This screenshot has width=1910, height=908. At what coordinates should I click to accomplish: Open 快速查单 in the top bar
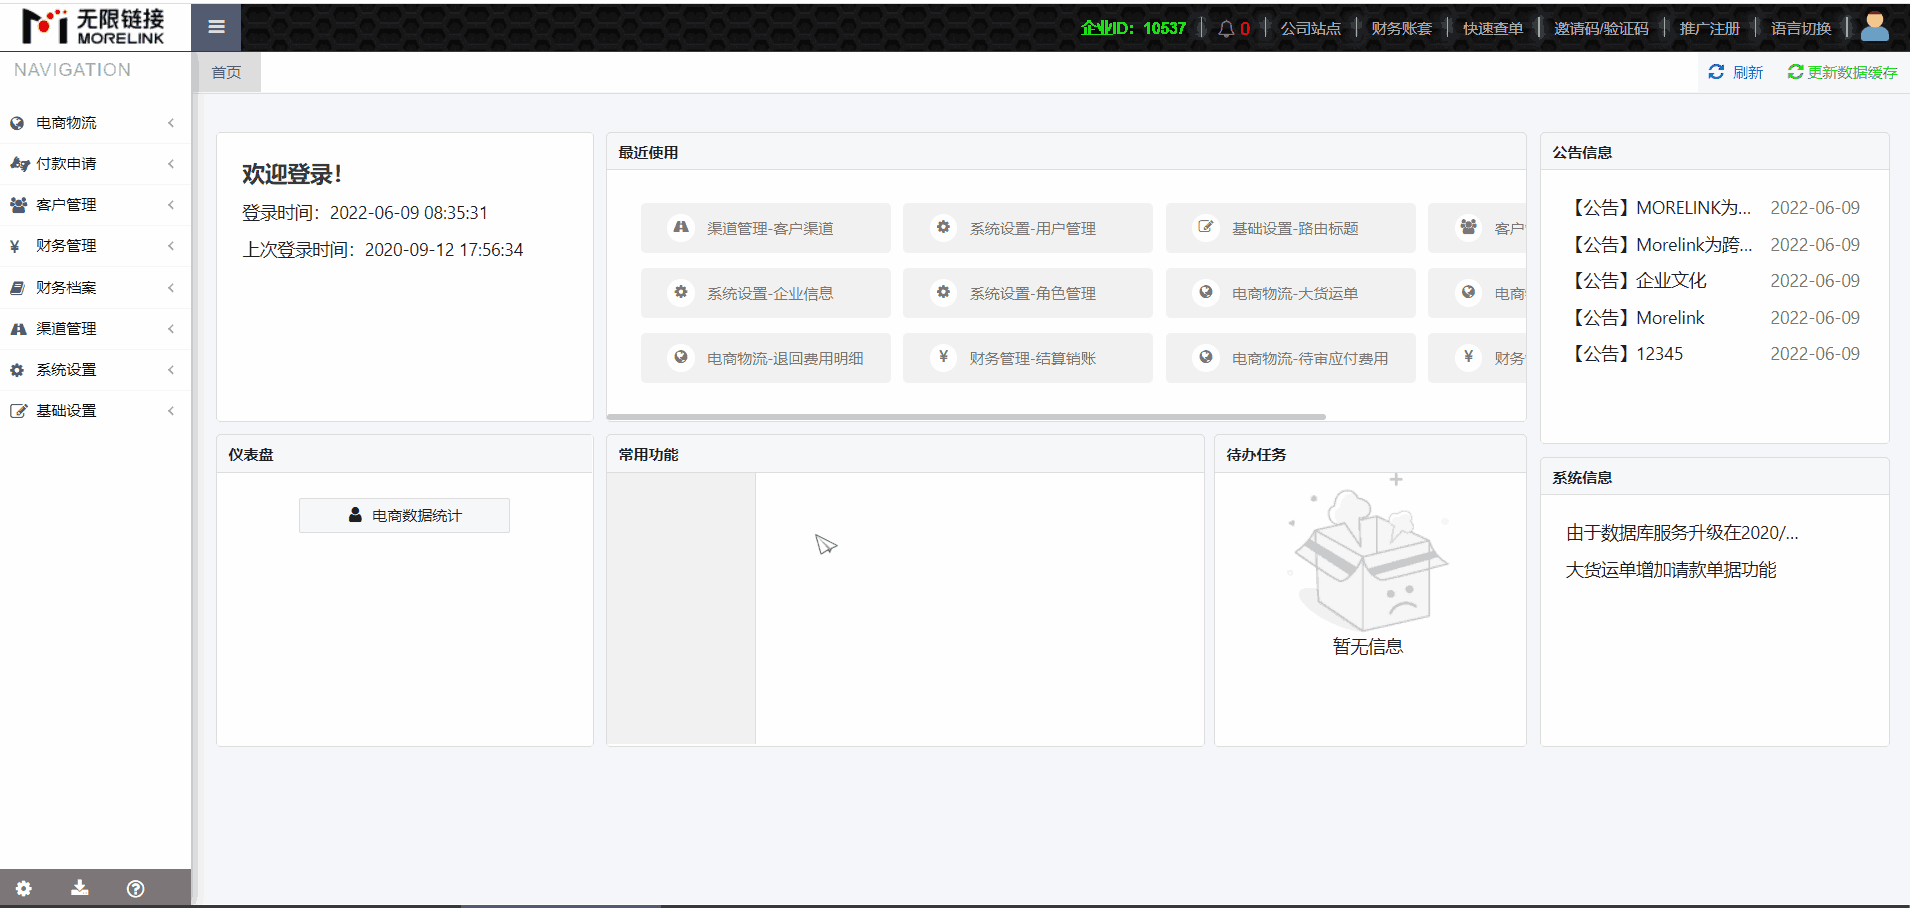1492,28
